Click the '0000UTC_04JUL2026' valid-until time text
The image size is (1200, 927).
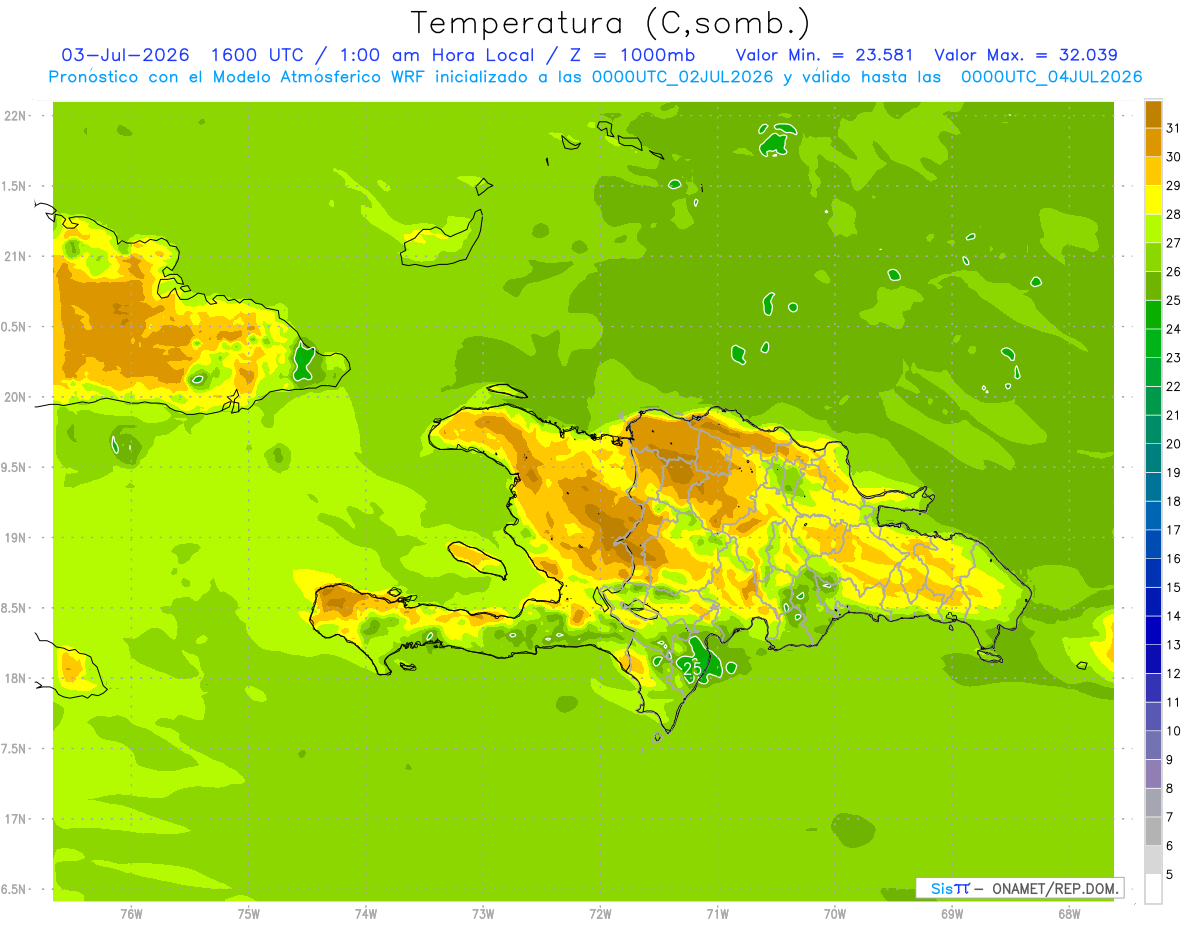(x=1052, y=77)
